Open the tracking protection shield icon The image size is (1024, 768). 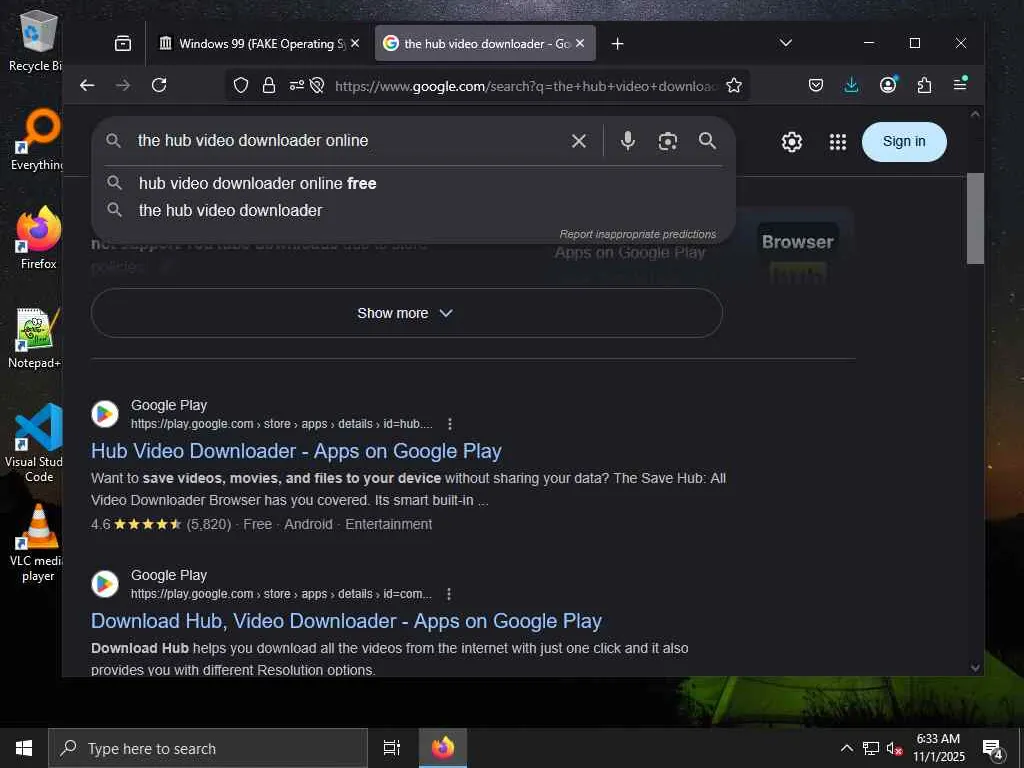pyautogui.click(x=241, y=86)
